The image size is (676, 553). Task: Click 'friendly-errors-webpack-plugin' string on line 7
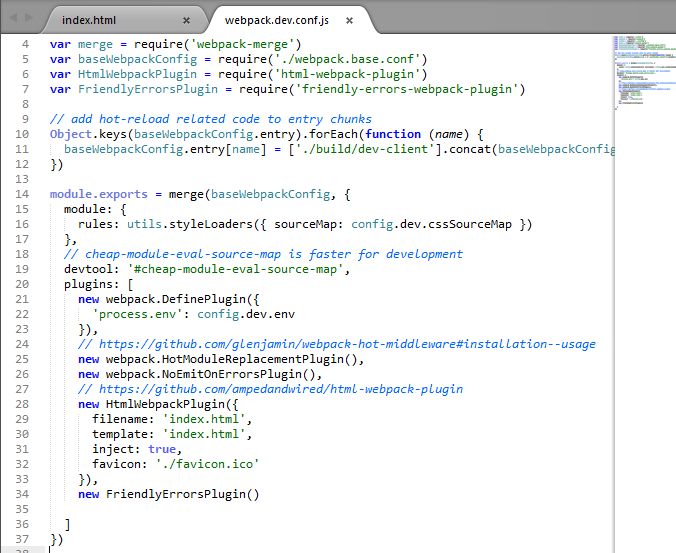point(407,89)
